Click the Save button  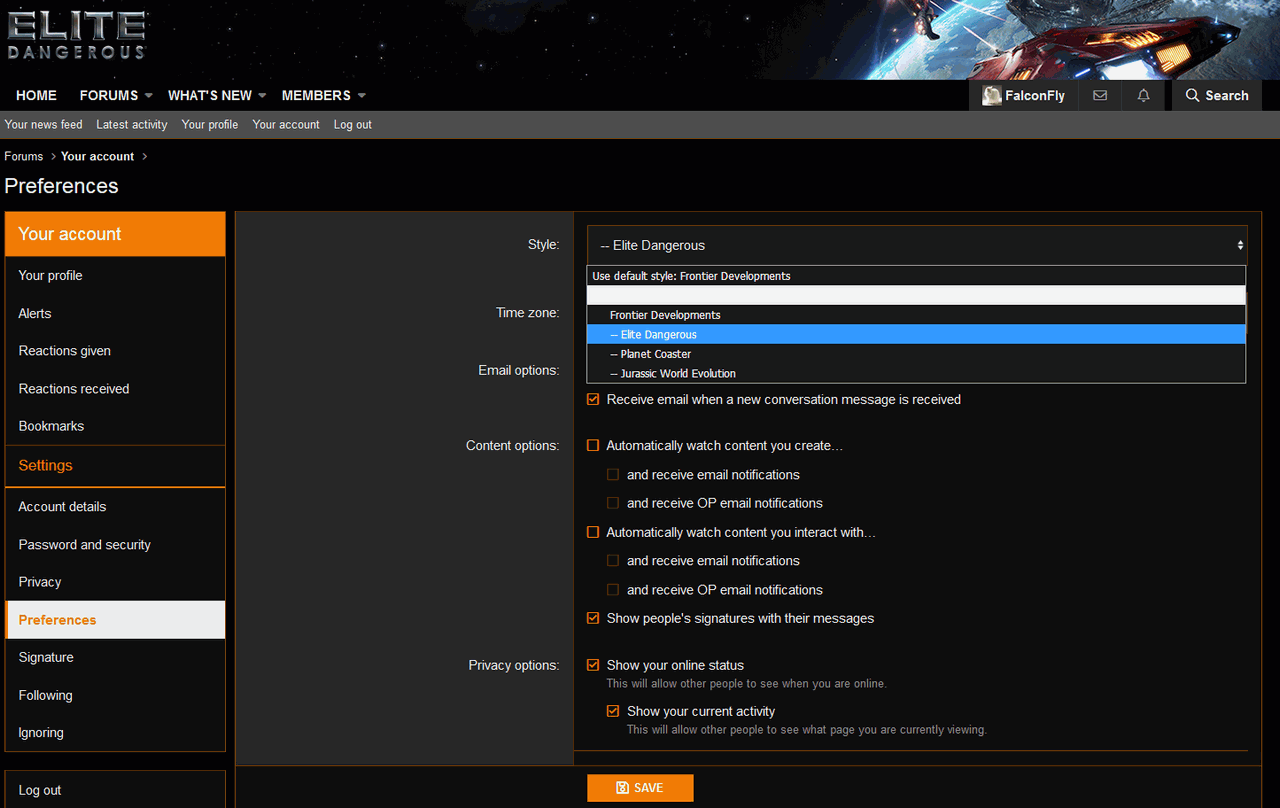[x=640, y=788]
